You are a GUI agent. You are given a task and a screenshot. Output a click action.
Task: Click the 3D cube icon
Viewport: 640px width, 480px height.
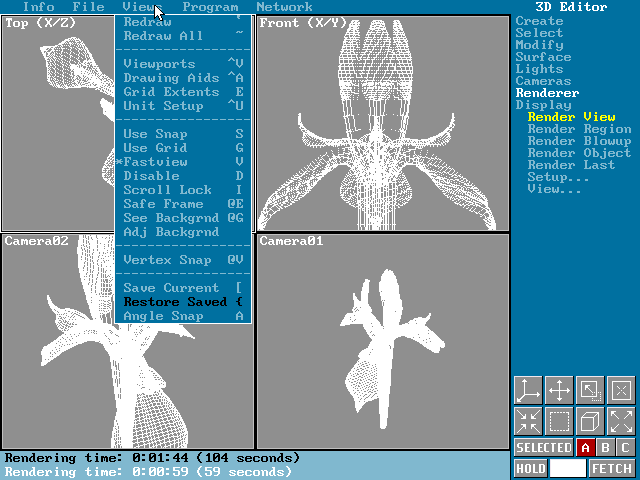point(590,421)
